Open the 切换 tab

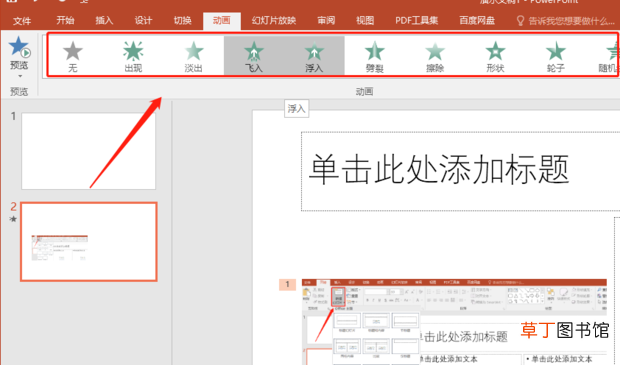(x=182, y=21)
